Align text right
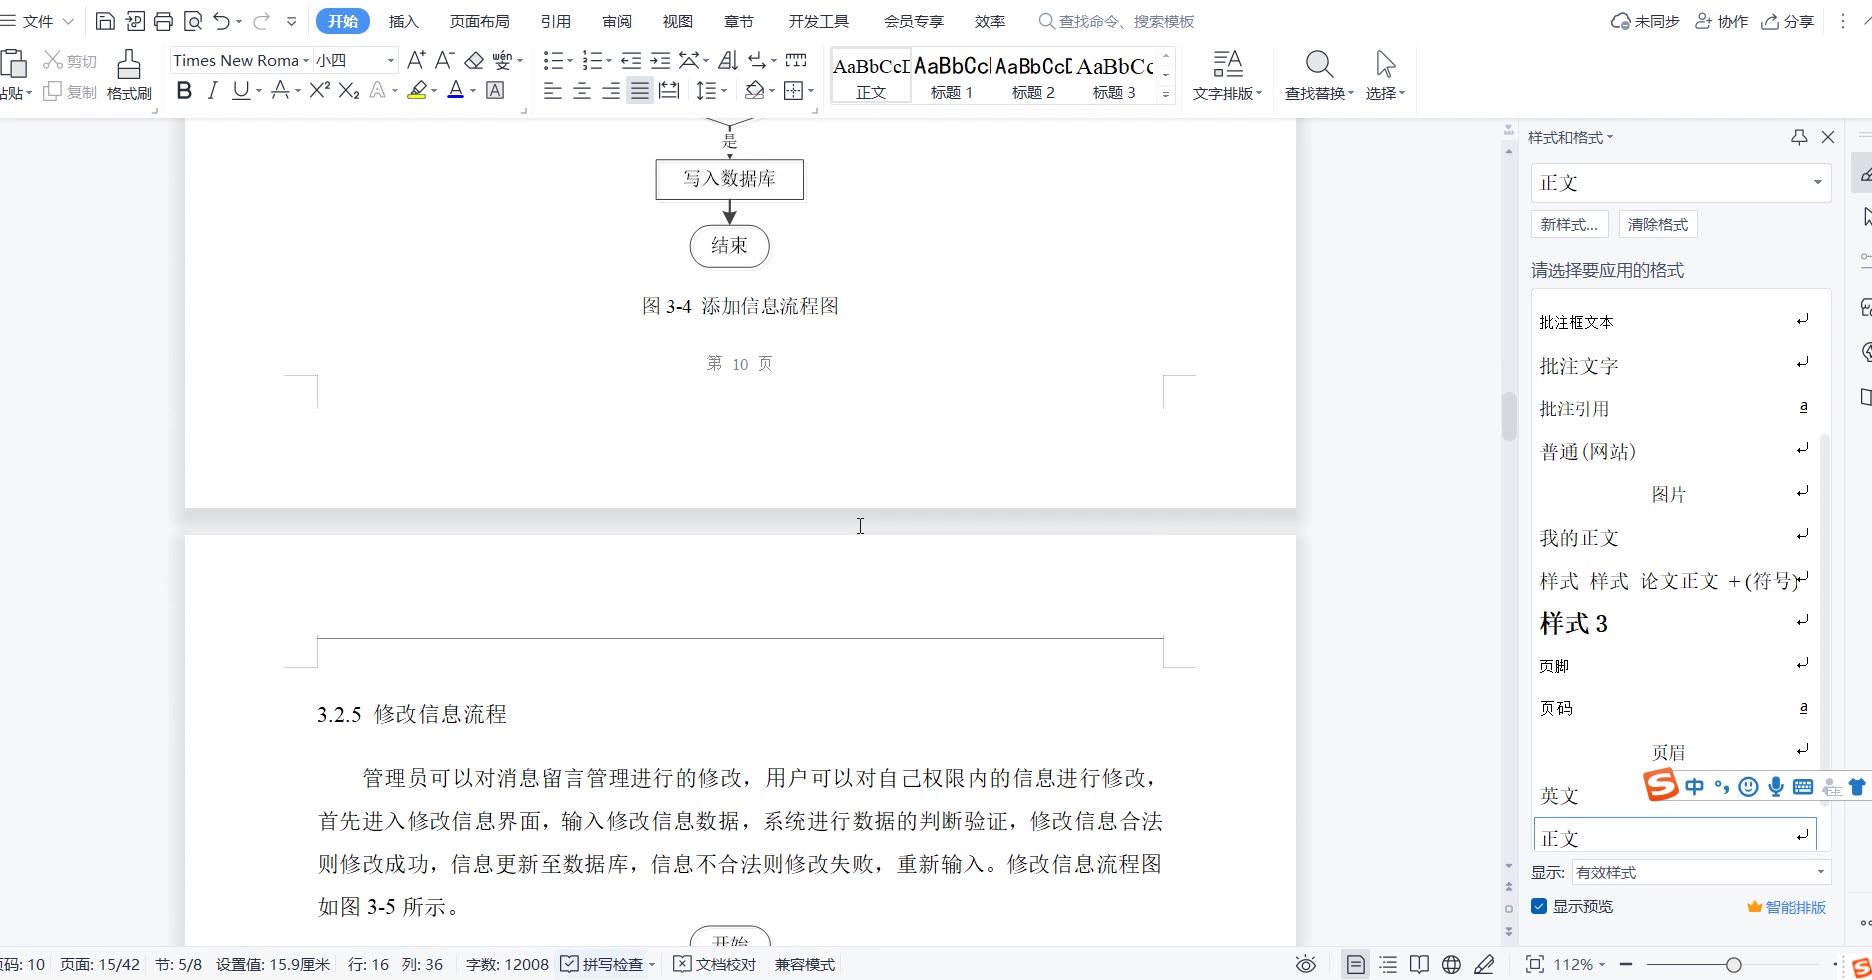The height and width of the screenshot is (980, 1872). (611, 91)
